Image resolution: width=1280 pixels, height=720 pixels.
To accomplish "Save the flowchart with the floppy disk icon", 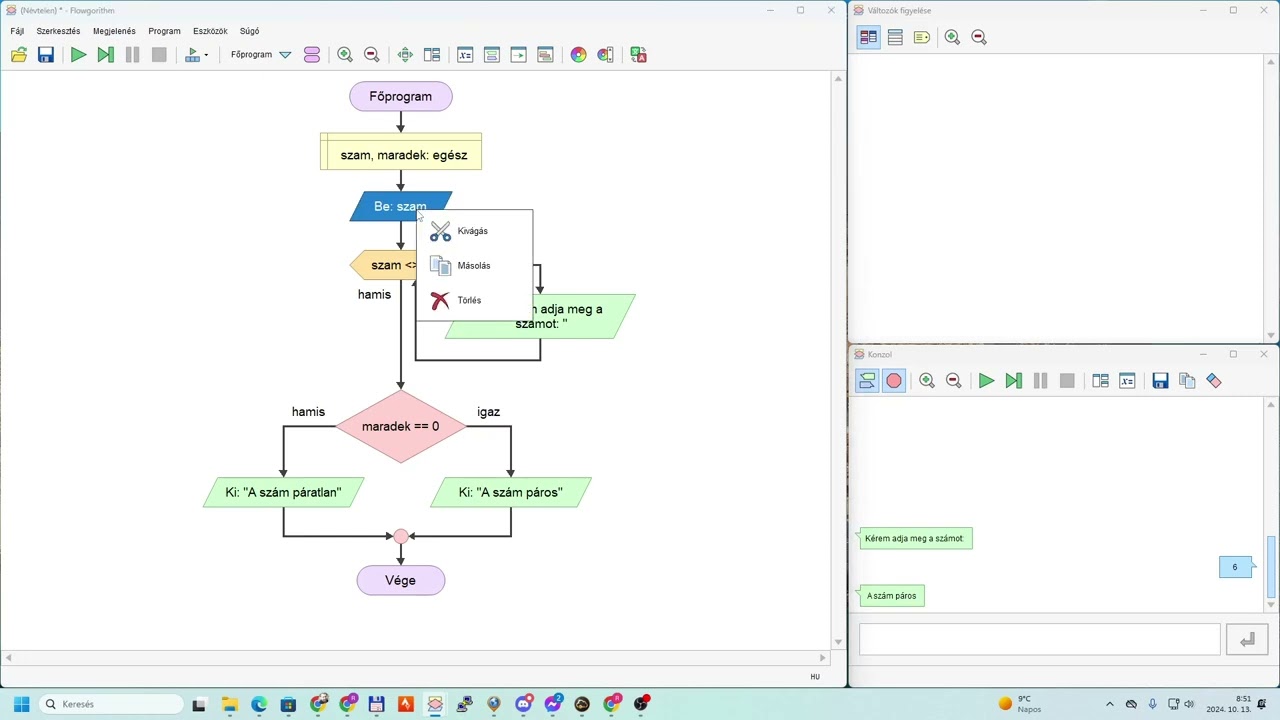I will [46, 55].
